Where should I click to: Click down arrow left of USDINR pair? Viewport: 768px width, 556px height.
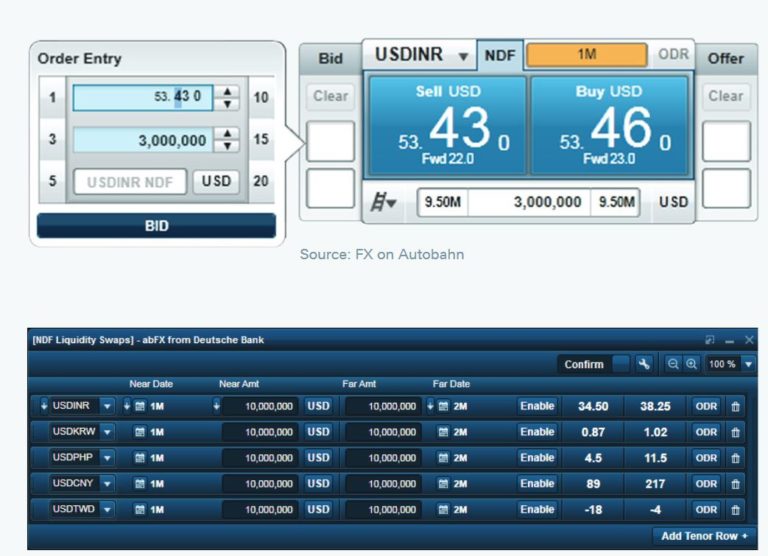(x=44, y=406)
